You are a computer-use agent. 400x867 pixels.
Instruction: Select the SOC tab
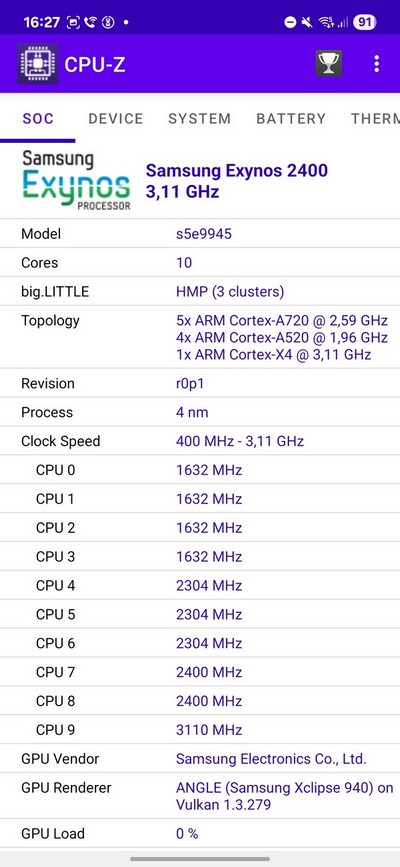(x=38, y=118)
